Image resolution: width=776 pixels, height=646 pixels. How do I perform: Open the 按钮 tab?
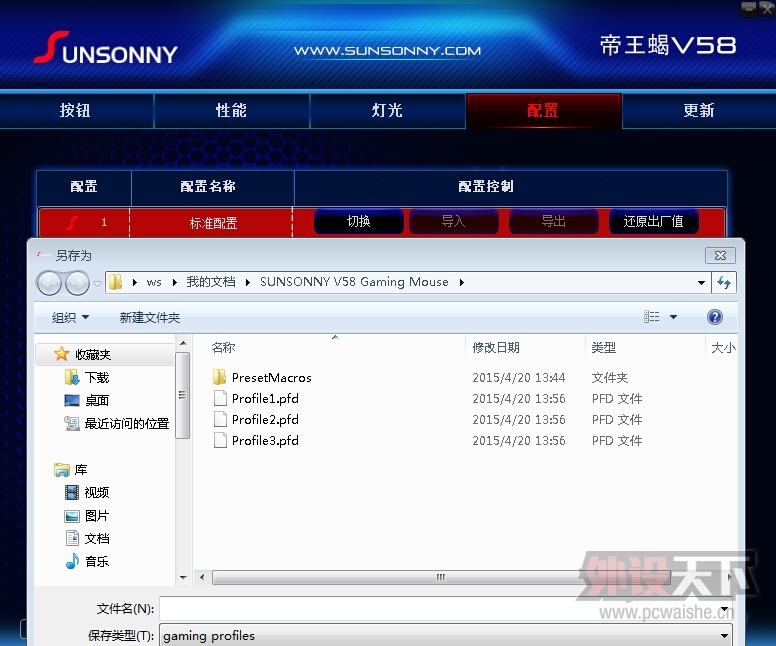[x=76, y=111]
